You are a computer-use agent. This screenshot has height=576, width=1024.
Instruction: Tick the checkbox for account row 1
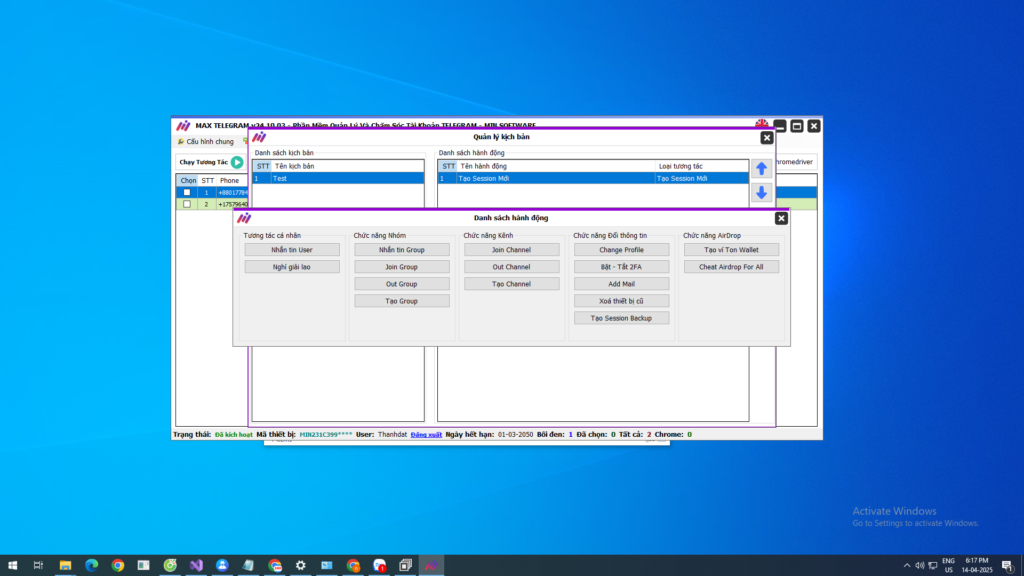pyautogui.click(x=186, y=192)
